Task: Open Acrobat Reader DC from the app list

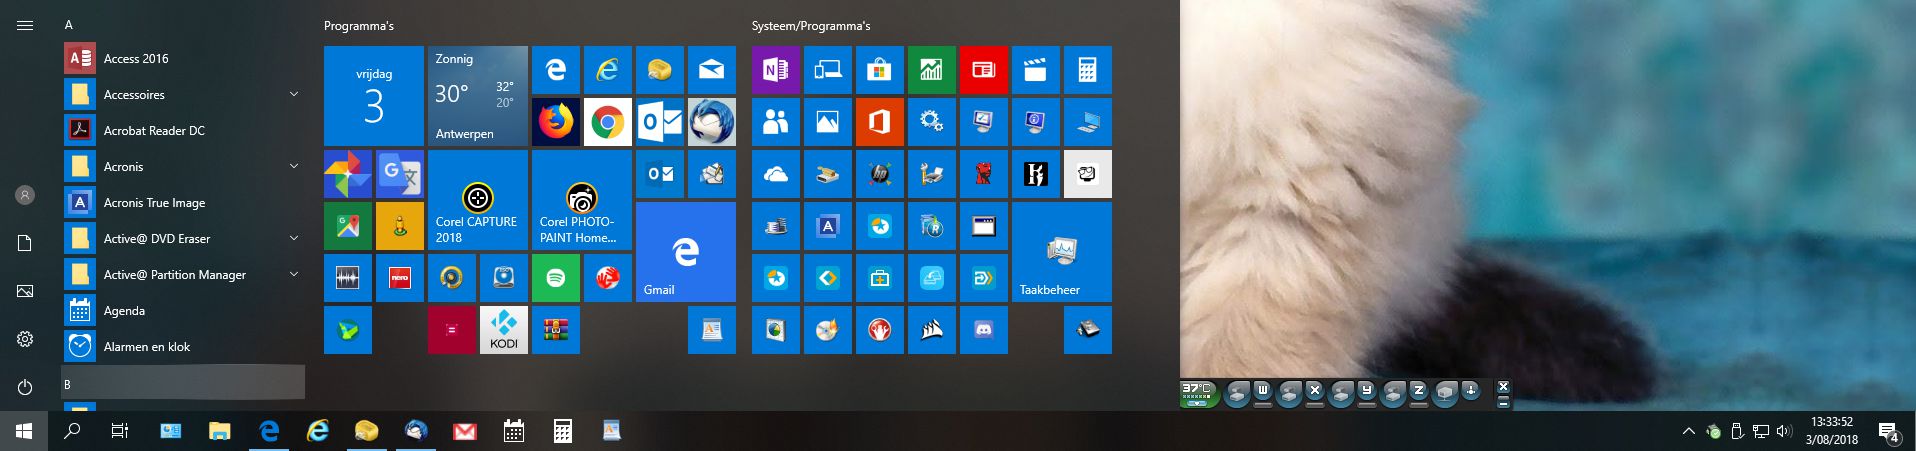Action: (x=184, y=130)
